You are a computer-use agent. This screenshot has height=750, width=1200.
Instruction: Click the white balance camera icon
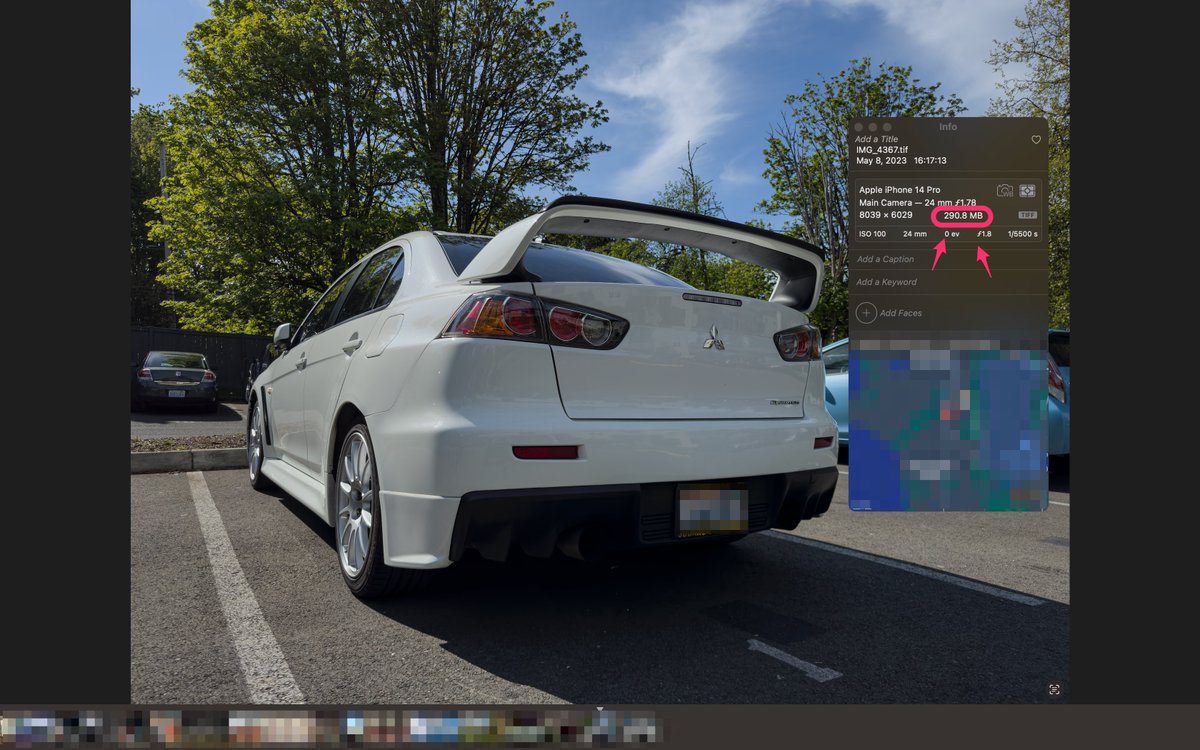point(1005,190)
